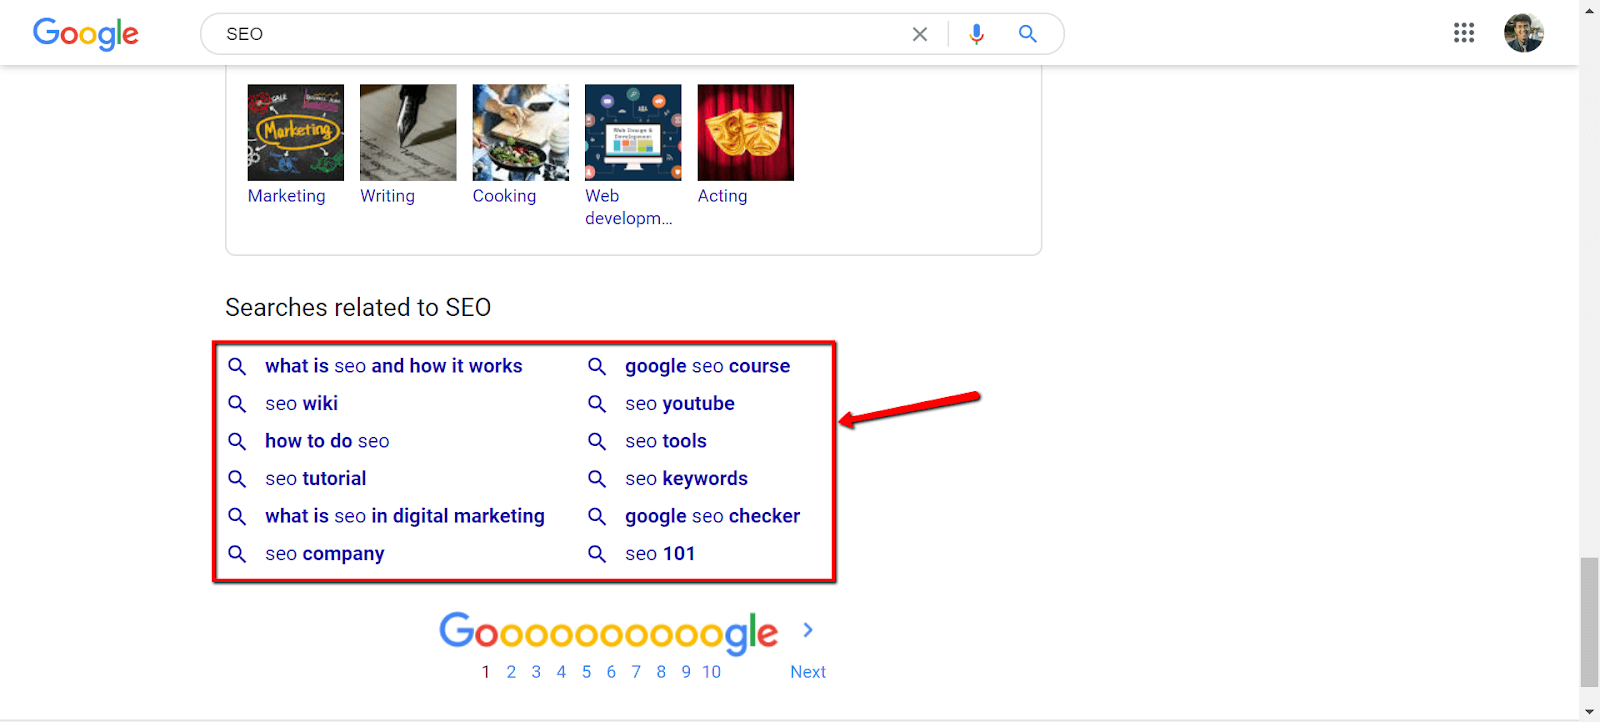
Task: Click the magnifying glass search icon
Action: point(1027,33)
